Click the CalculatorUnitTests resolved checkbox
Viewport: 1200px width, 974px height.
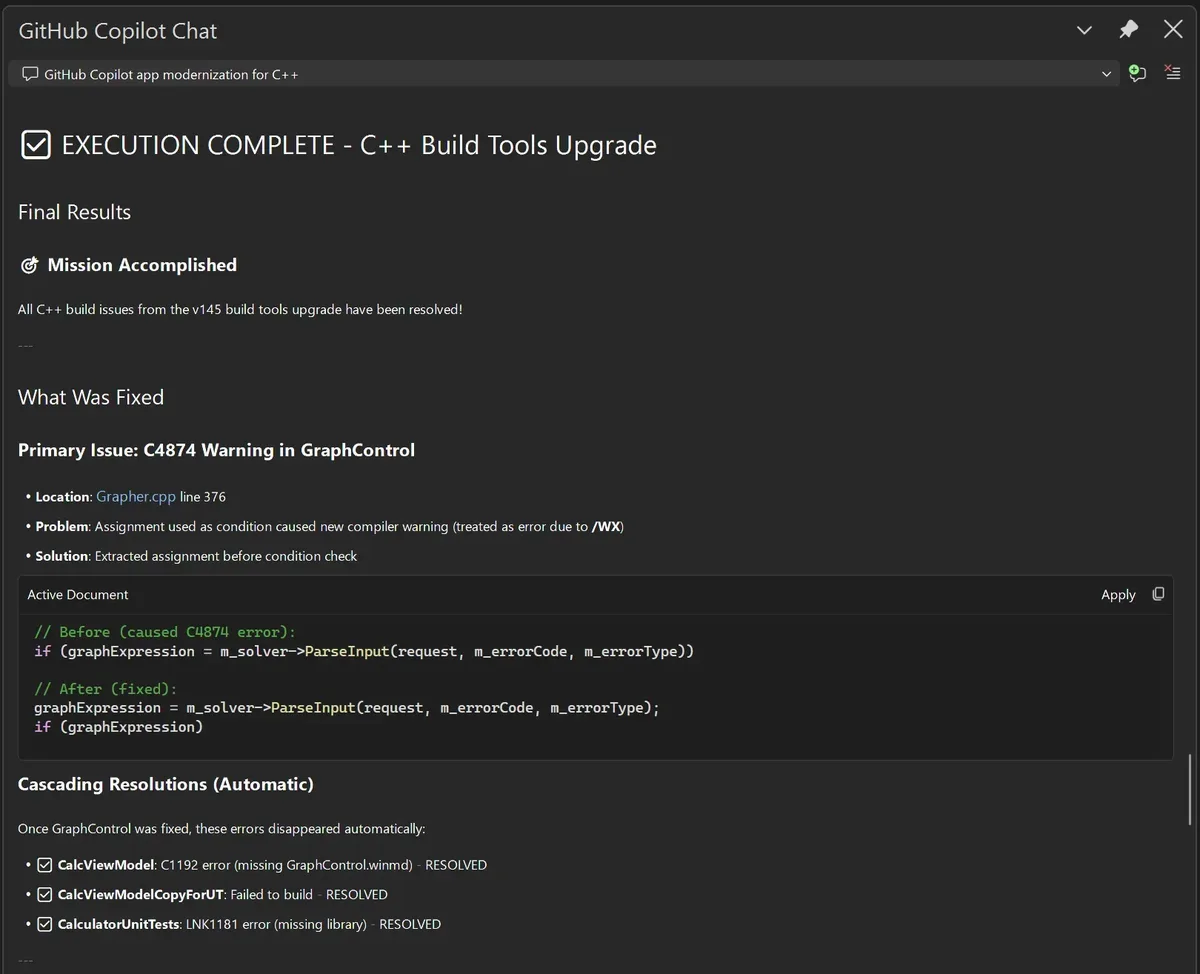(45, 924)
